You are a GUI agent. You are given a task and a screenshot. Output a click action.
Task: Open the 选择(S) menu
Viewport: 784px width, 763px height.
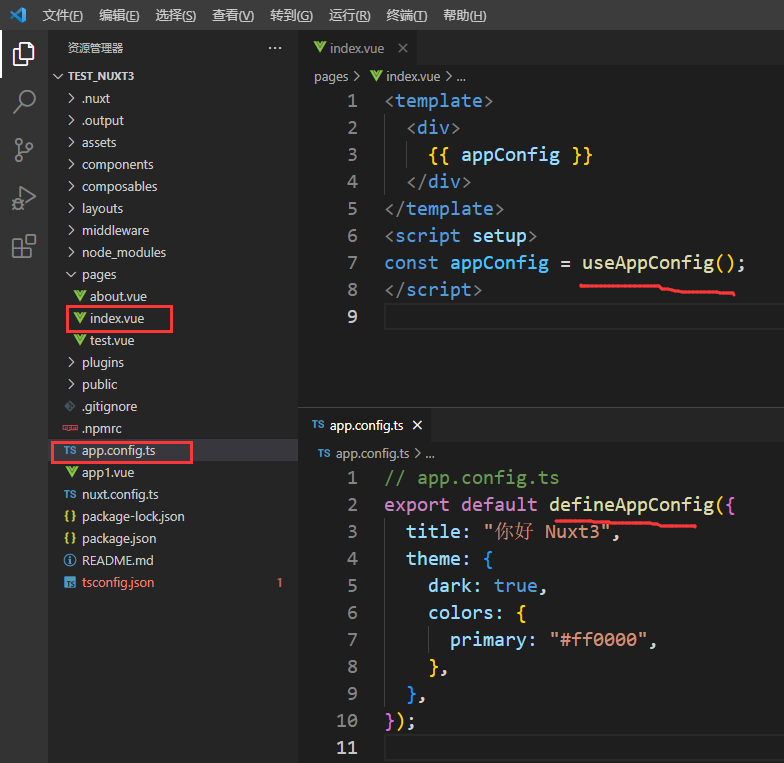click(x=176, y=16)
